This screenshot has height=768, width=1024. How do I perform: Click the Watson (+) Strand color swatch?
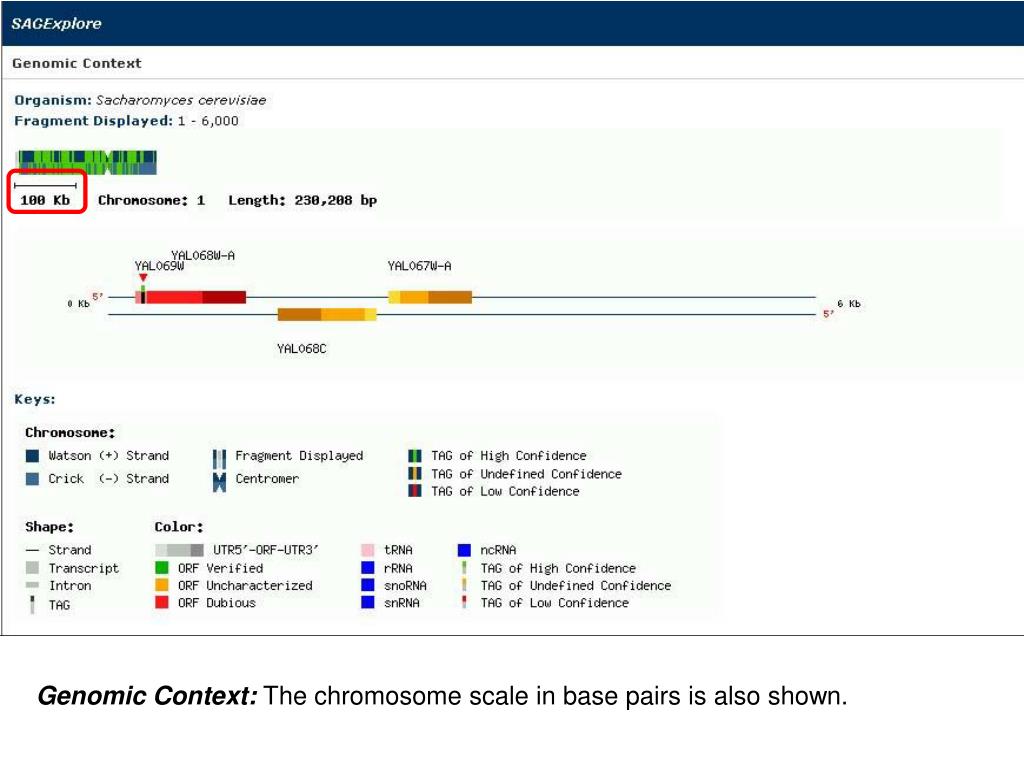coord(32,456)
